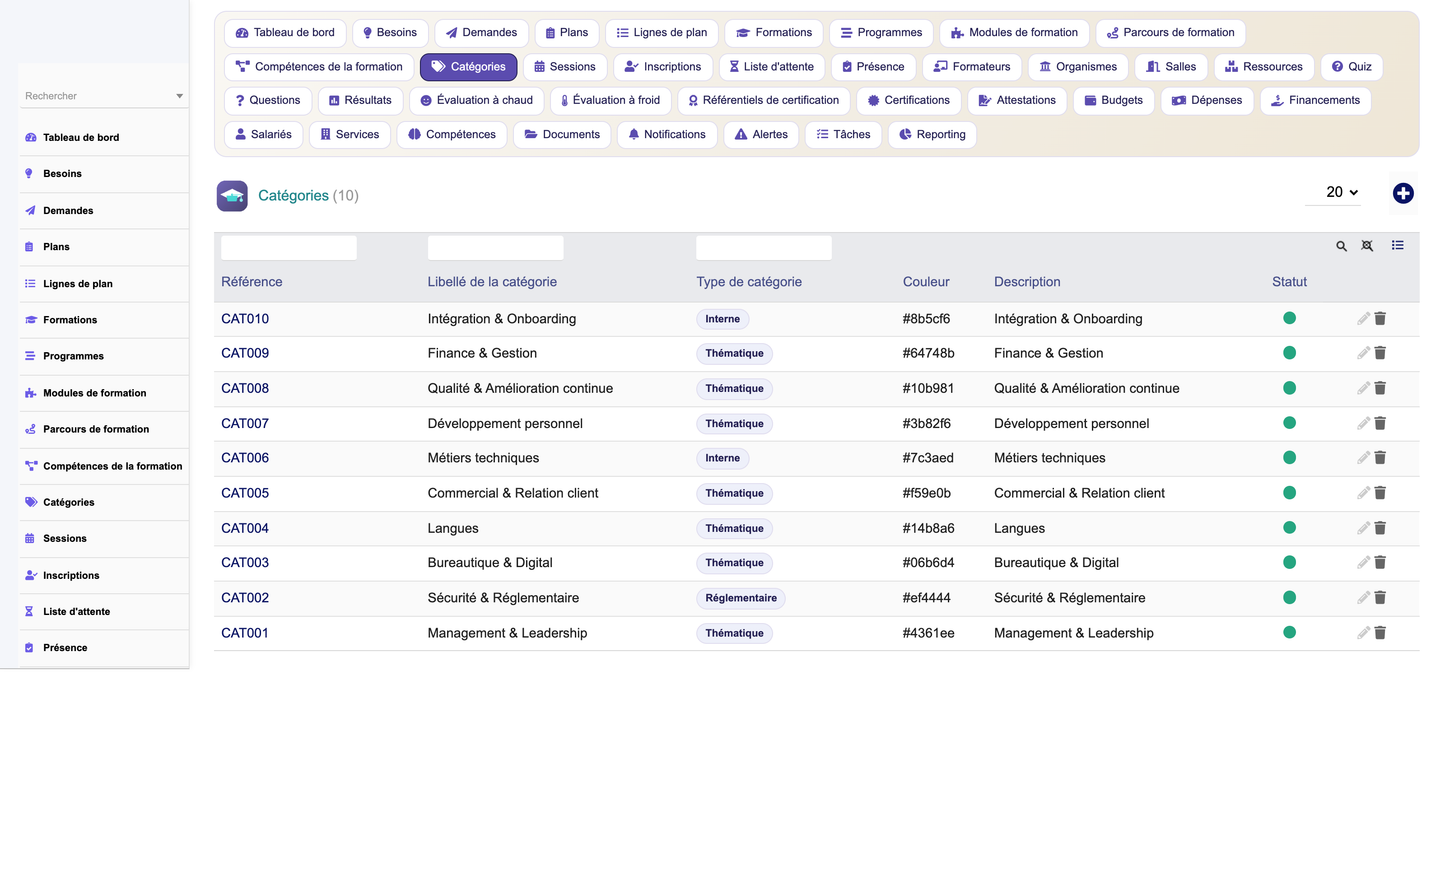Sort by the Référence column header
1445x894 pixels.
coord(252,282)
